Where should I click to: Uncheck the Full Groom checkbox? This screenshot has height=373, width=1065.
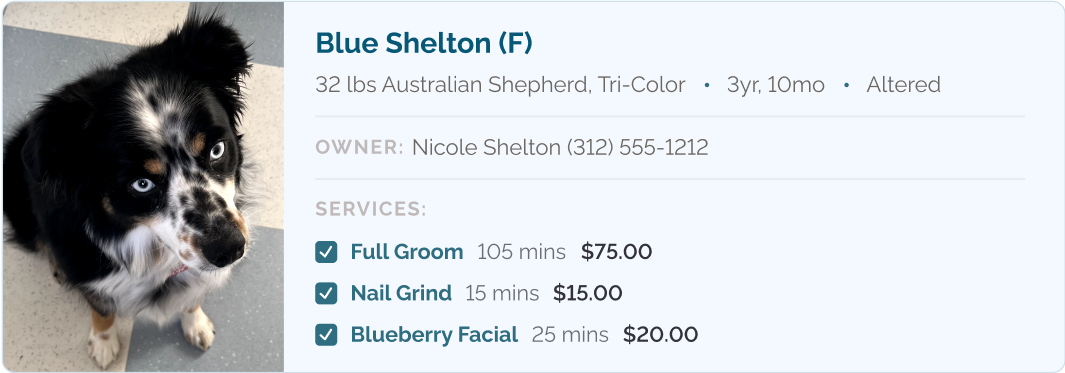pyautogui.click(x=326, y=252)
